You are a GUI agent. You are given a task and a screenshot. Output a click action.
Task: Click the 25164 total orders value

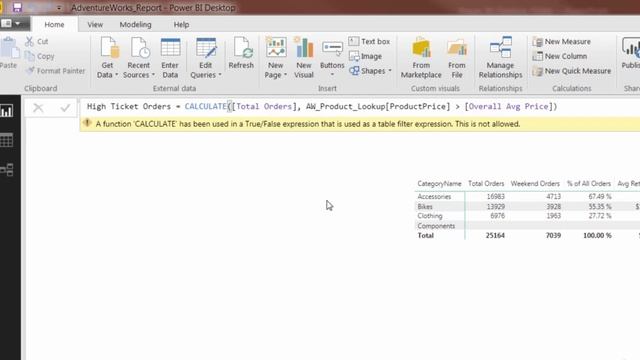pyautogui.click(x=495, y=235)
